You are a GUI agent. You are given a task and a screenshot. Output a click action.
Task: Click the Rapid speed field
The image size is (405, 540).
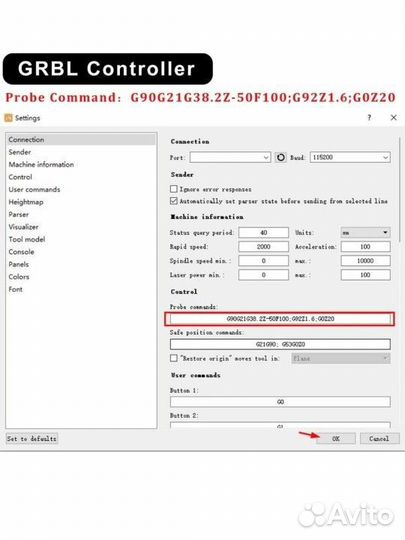[263, 247]
